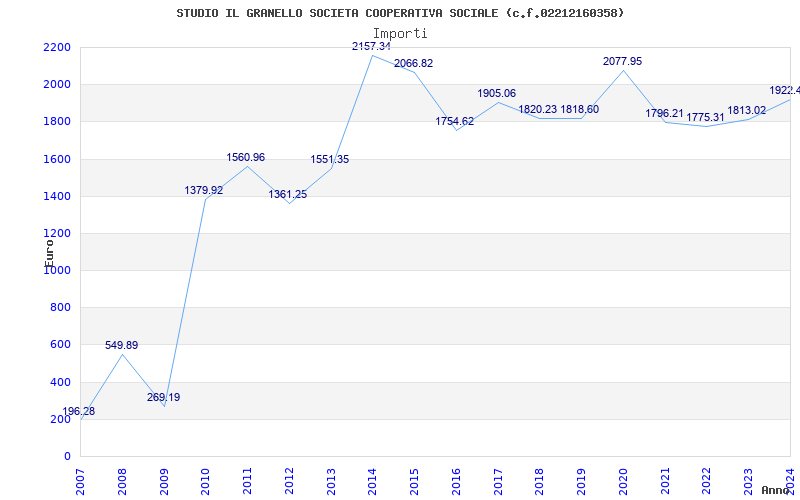Click the 1820.23 value label

(538, 109)
